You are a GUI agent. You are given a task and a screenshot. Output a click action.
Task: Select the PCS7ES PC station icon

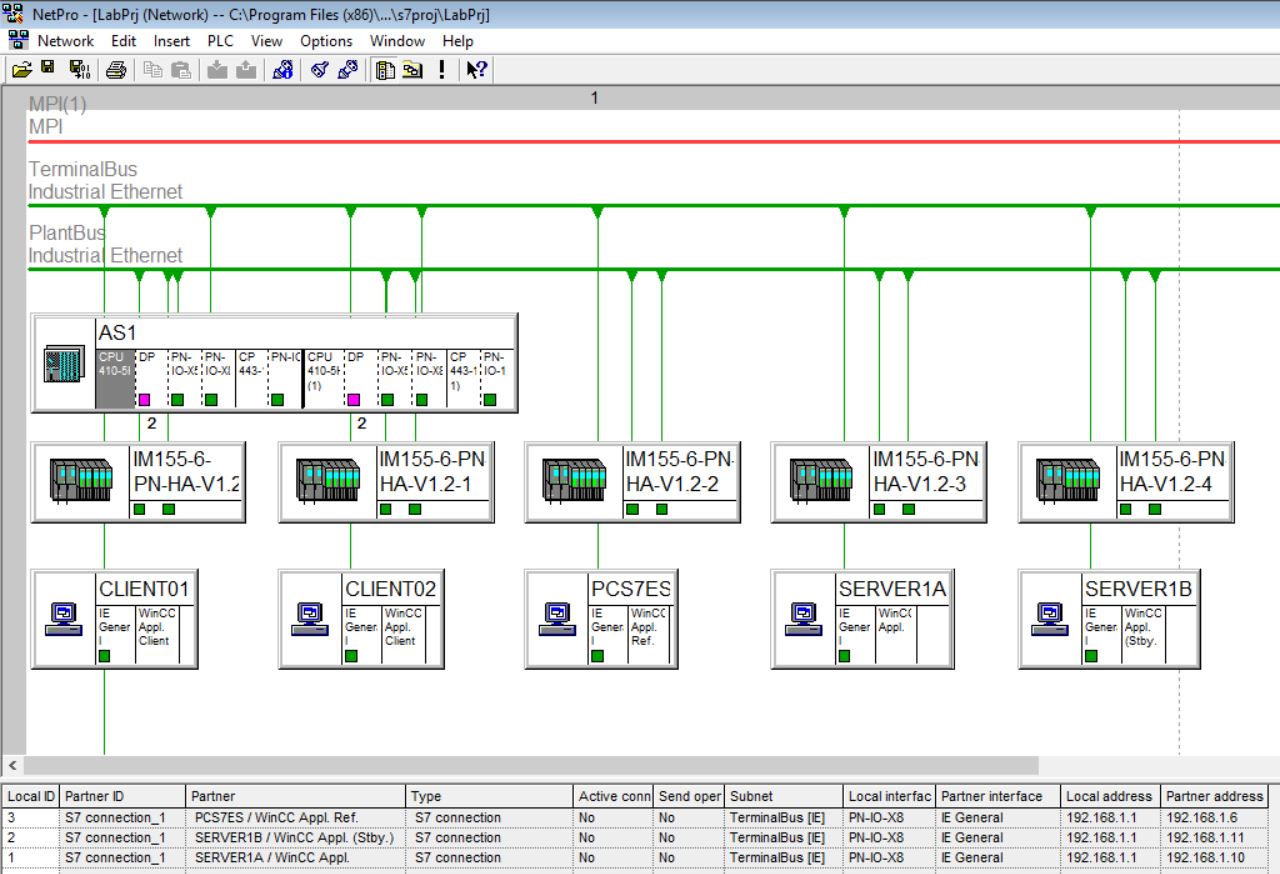pos(558,619)
